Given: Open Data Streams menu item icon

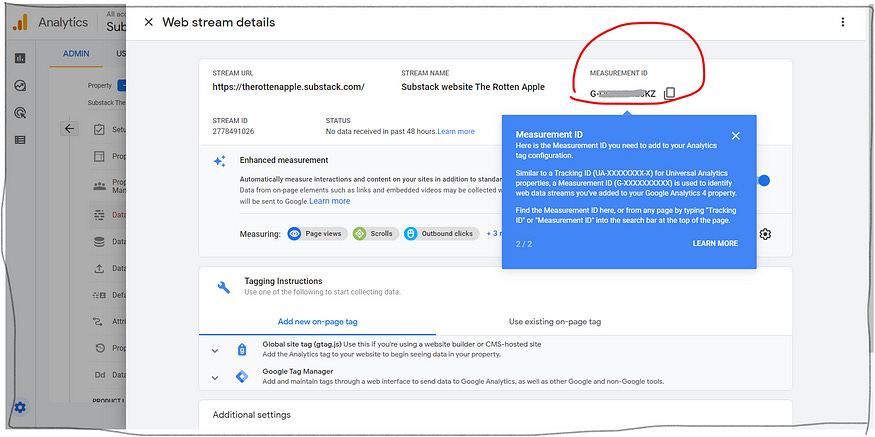Looking at the screenshot, I should (99, 214).
